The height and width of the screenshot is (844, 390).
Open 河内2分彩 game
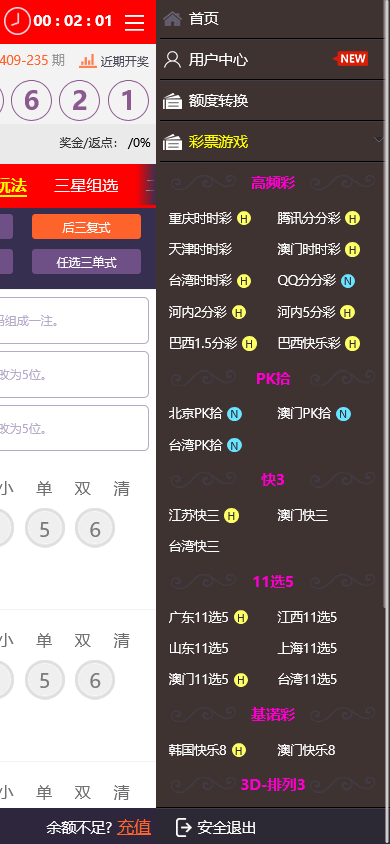tap(197, 312)
